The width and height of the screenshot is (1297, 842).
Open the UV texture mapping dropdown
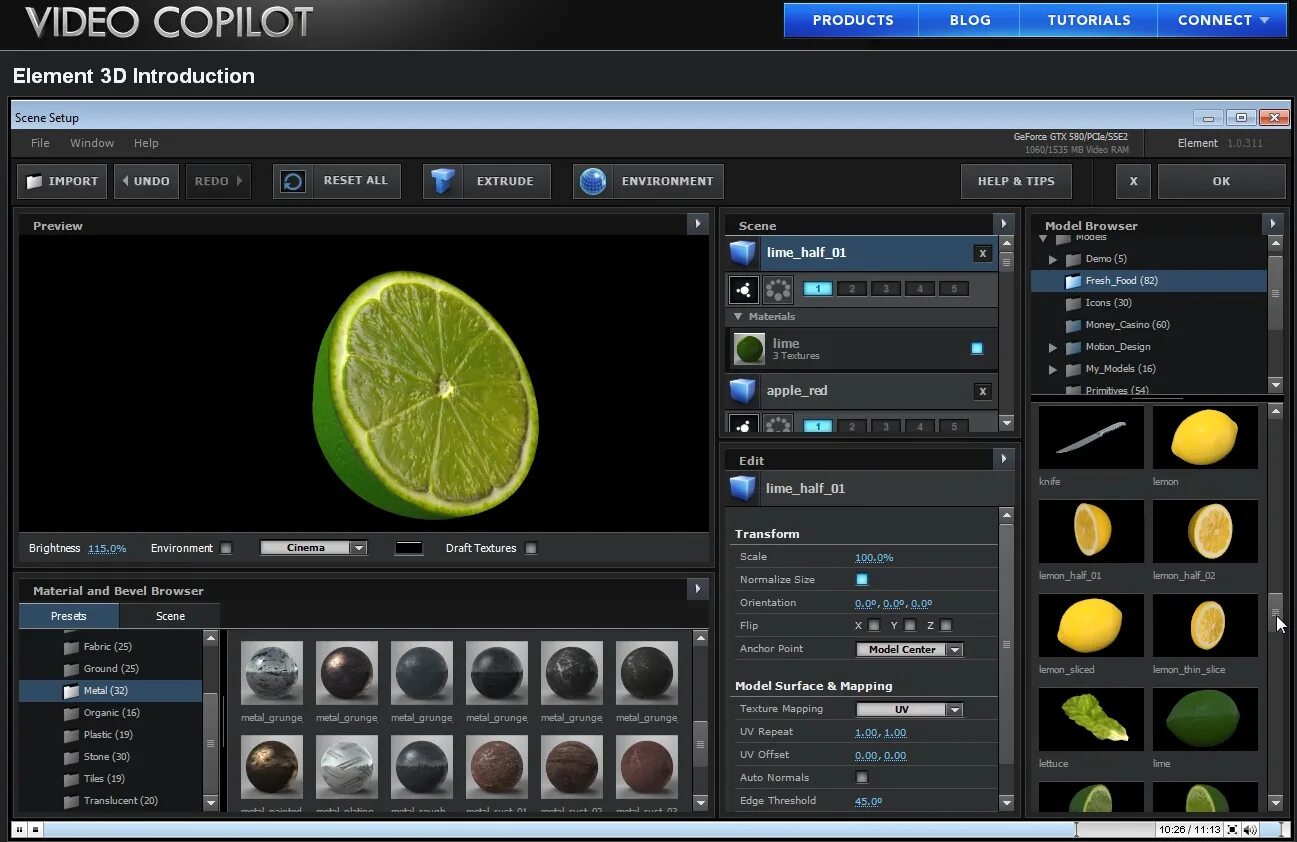[x=909, y=709]
